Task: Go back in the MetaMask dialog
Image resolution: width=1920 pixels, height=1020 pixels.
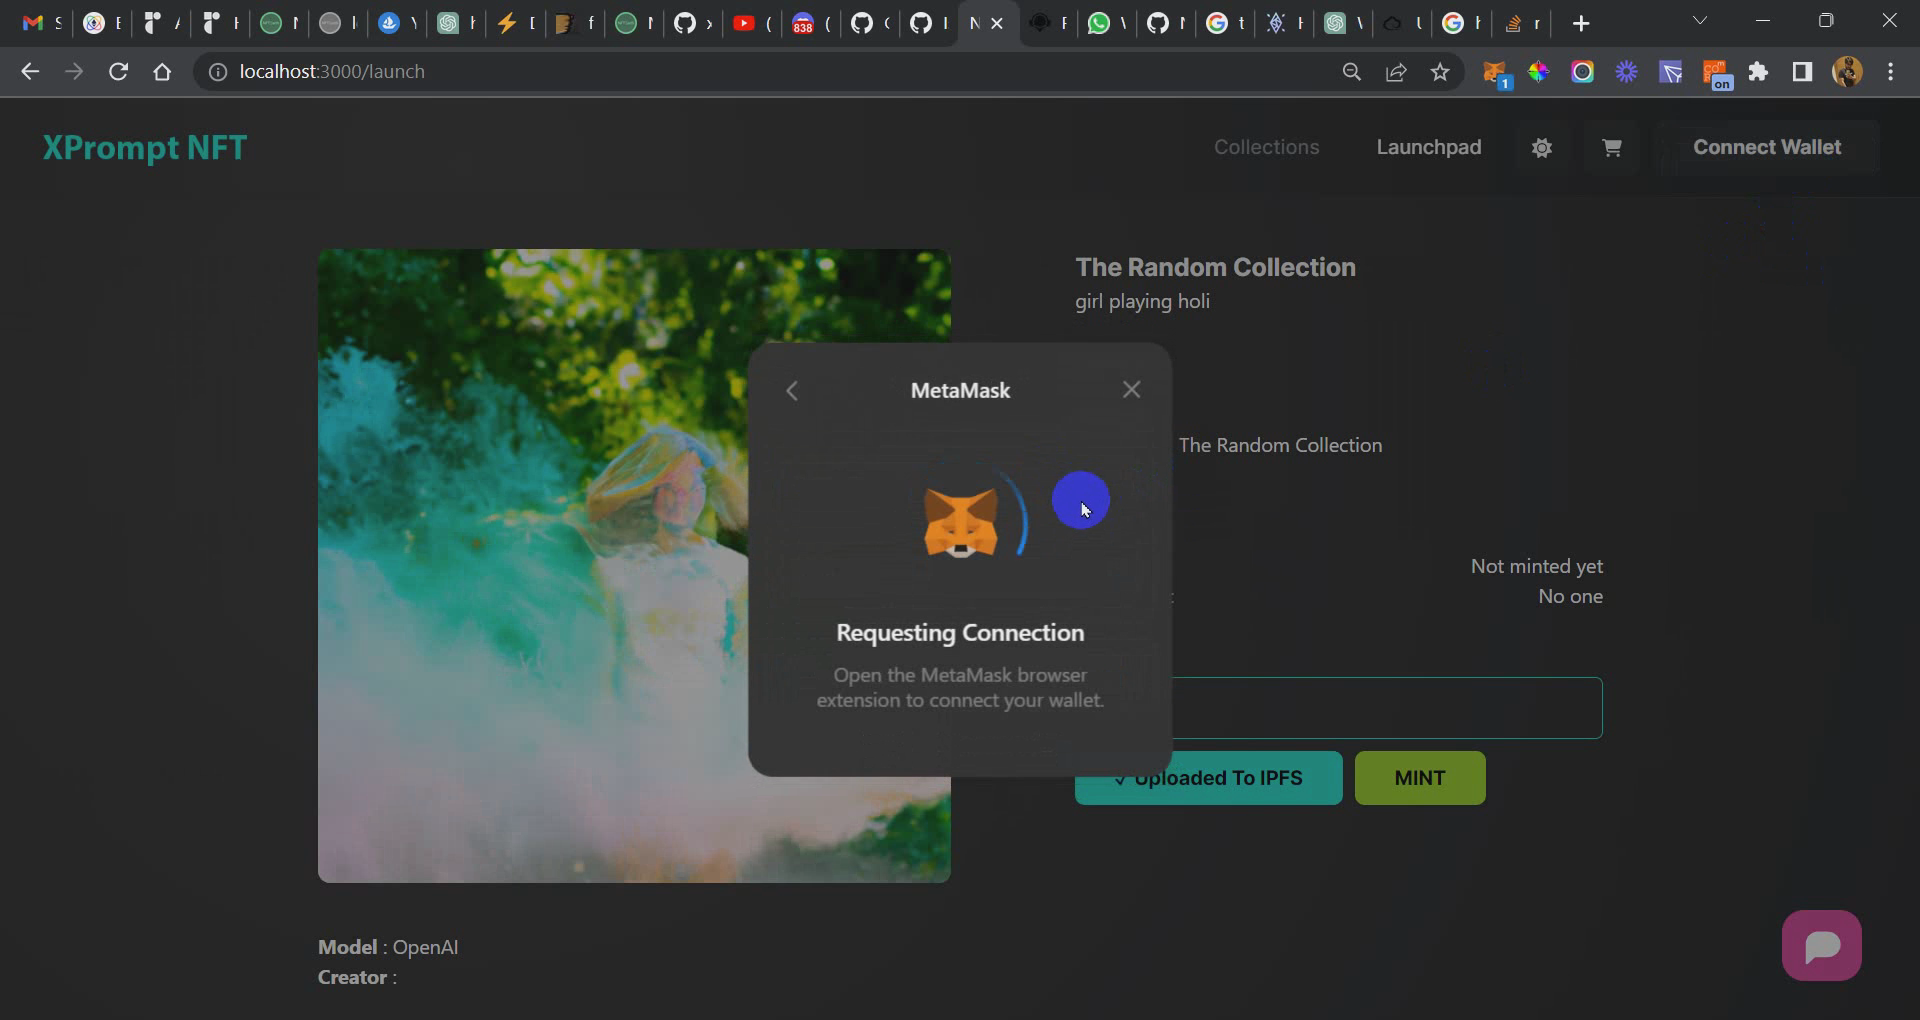Action: pos(792,391)
